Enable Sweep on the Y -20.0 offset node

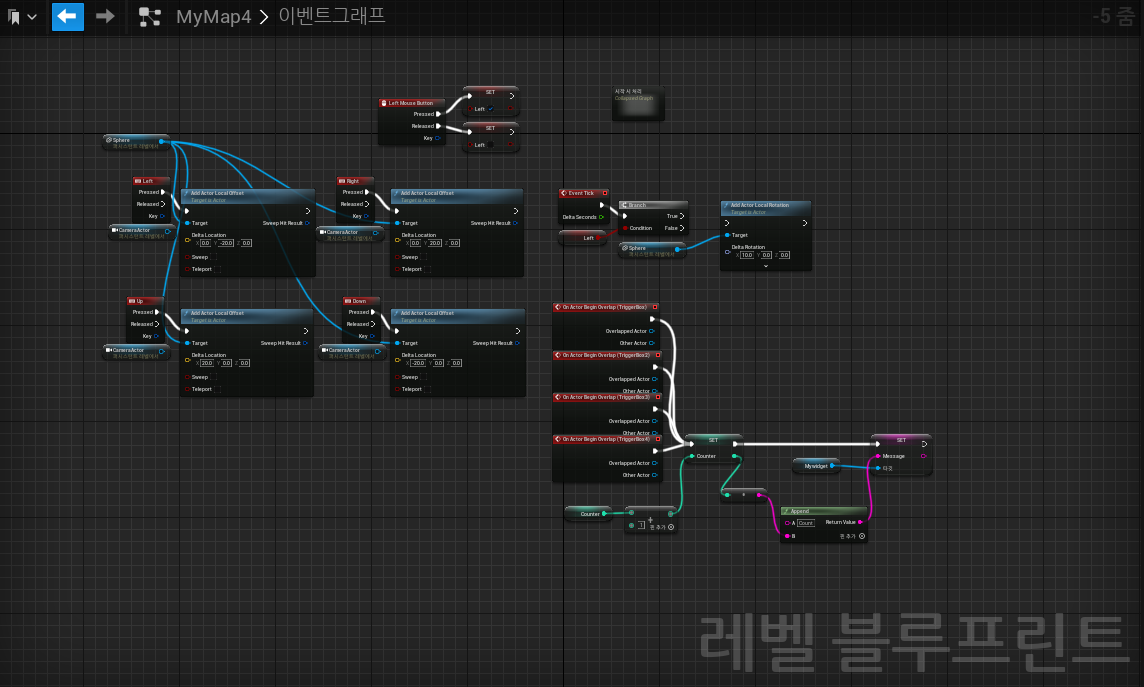(x=214, y=257)
